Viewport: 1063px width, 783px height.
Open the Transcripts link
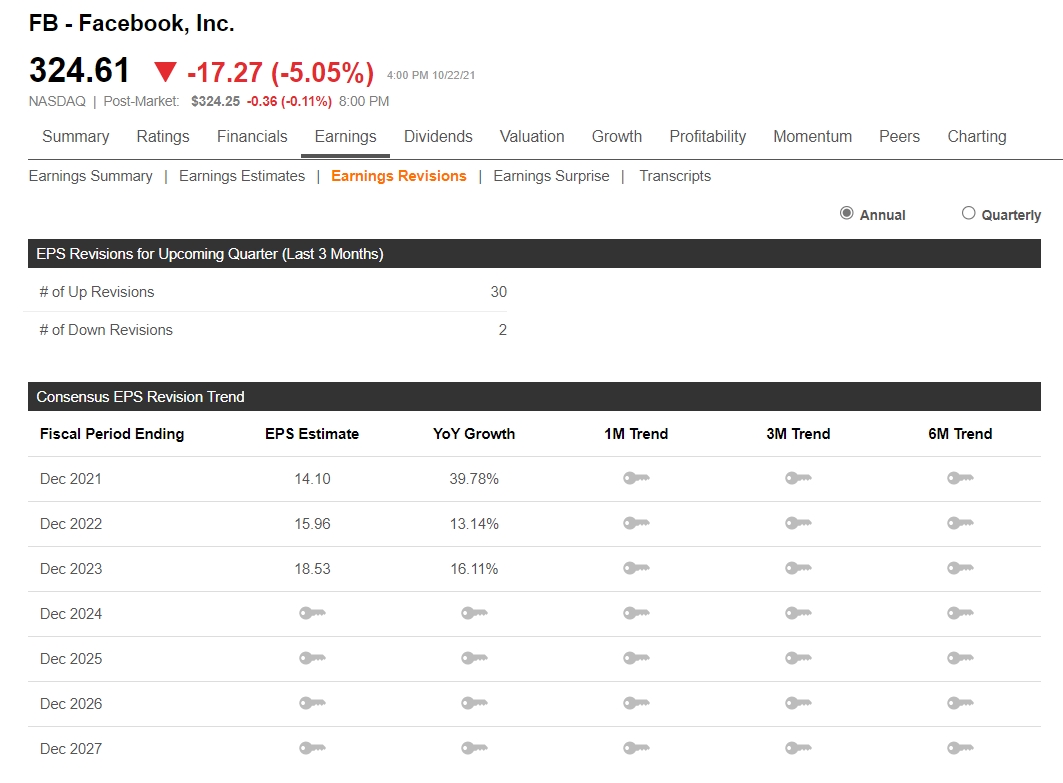pyautogui.click(x=675, y=176)
